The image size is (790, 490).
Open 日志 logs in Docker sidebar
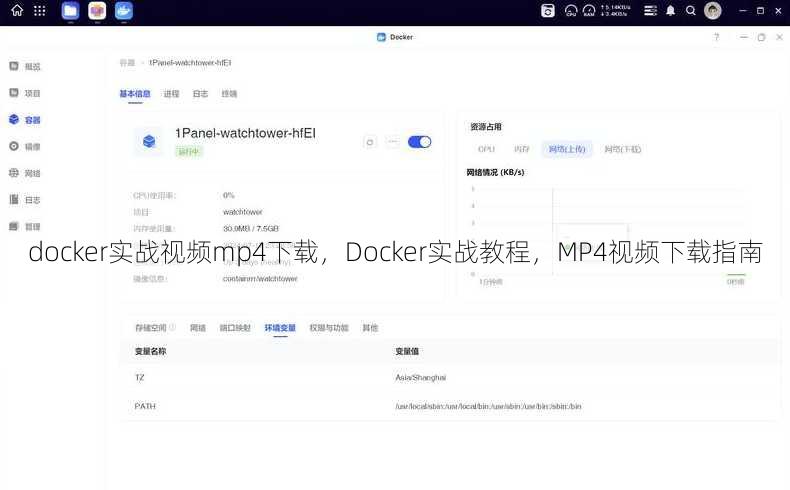pos(25,200)
